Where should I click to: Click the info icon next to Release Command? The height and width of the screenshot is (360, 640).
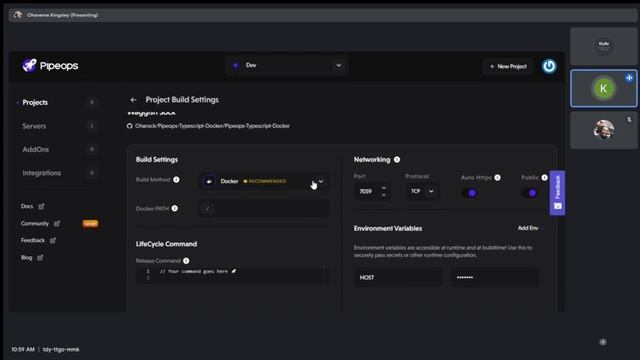pyautogui.click(x=186, y=260)
